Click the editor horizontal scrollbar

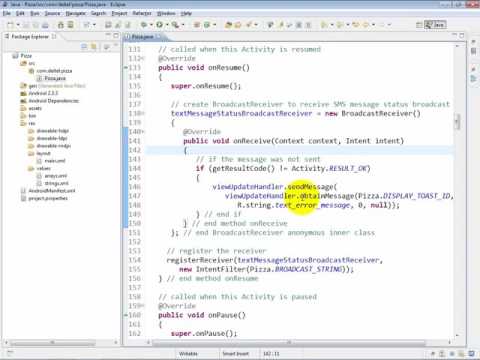(288, 342)
